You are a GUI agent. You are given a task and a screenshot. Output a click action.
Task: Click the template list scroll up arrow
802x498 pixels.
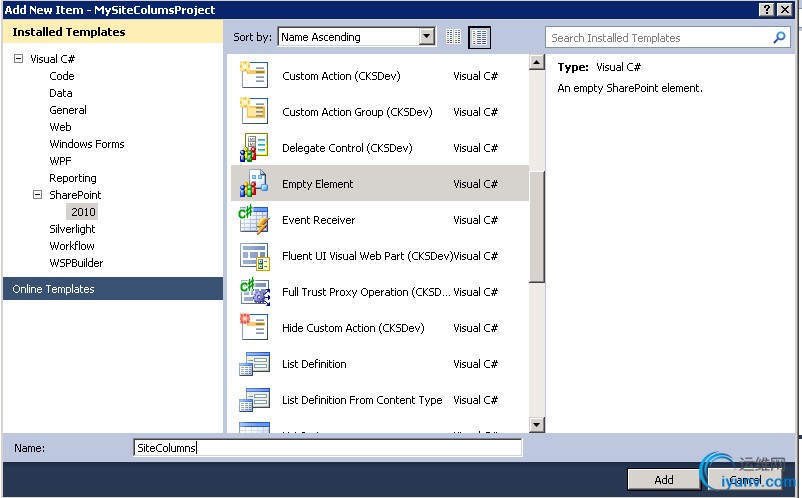(x=537, y=62)
